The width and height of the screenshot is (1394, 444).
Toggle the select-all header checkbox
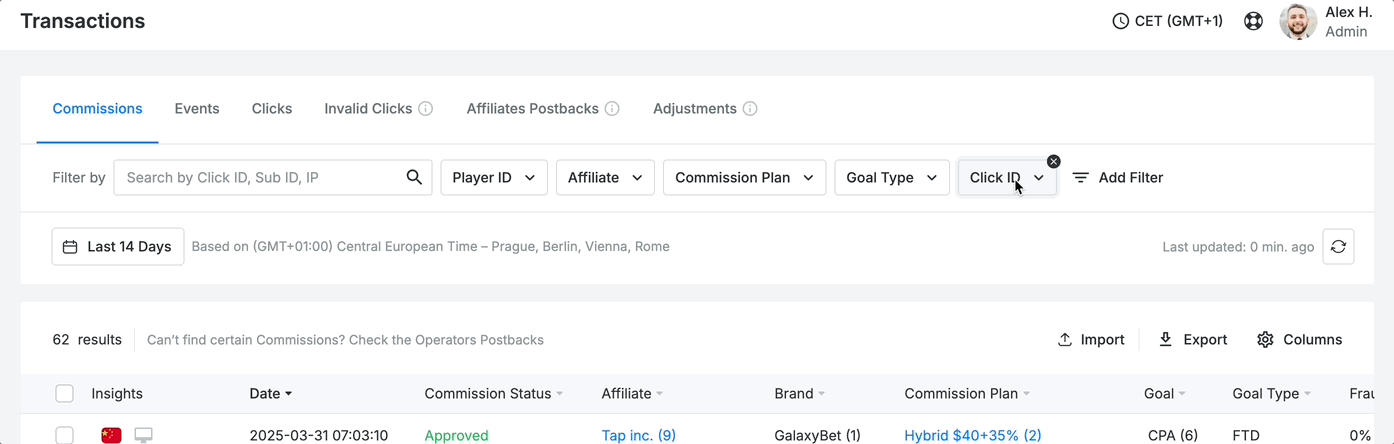(x=64, y=394)
